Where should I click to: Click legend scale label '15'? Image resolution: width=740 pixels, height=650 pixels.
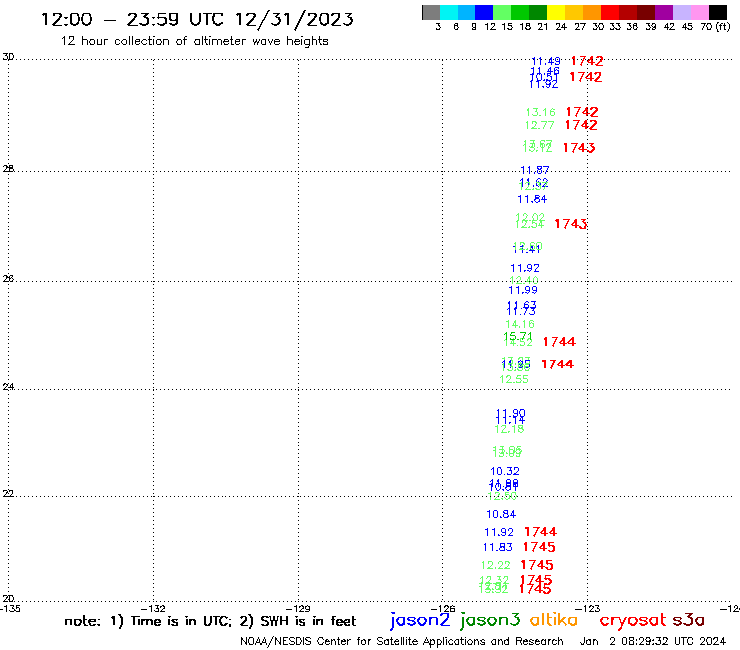(x=507, y=27)
